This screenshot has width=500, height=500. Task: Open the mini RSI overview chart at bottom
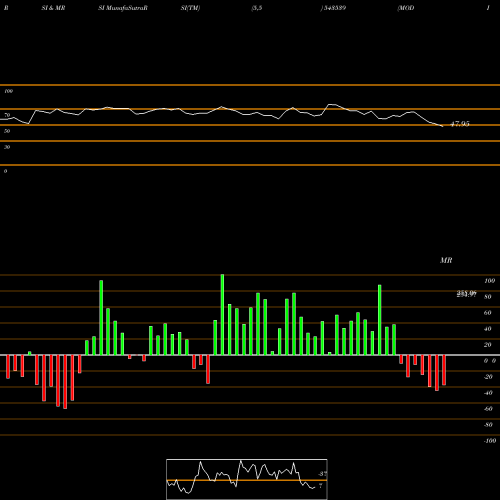tap(247, 479)
